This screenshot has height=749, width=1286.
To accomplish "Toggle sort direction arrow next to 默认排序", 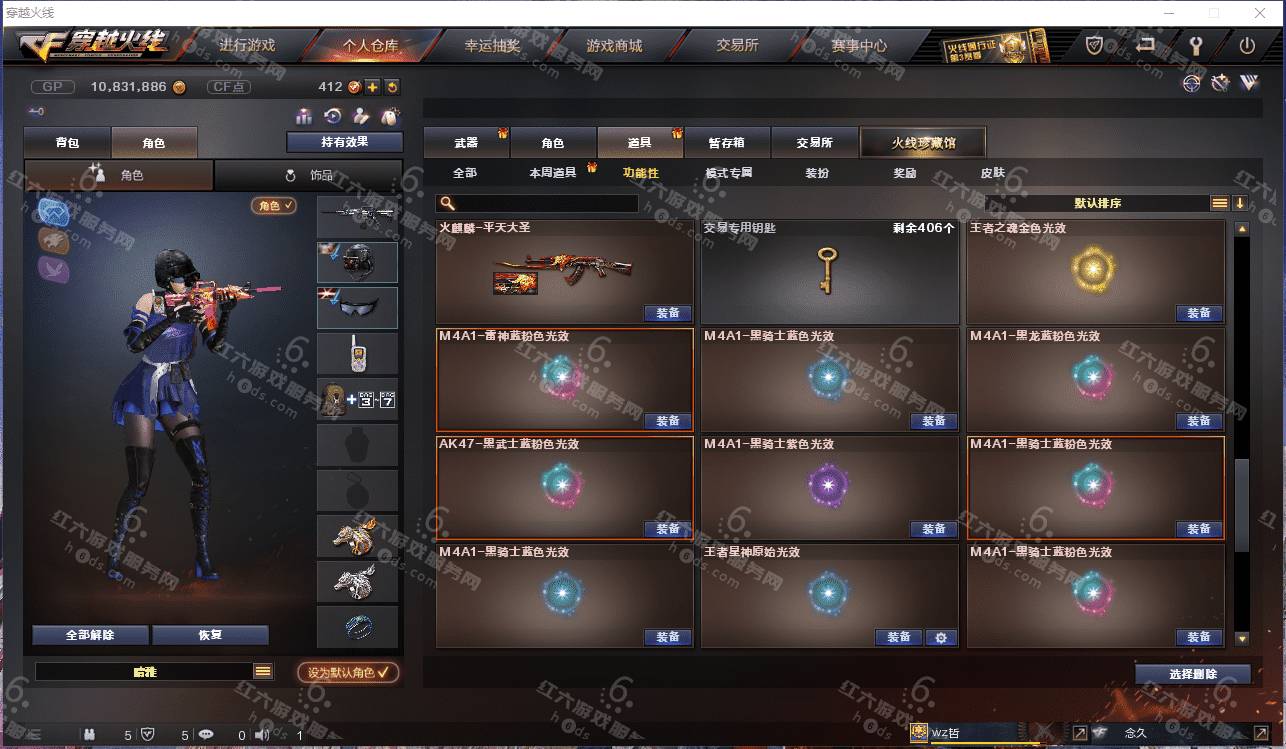I will pos(1240,203).
